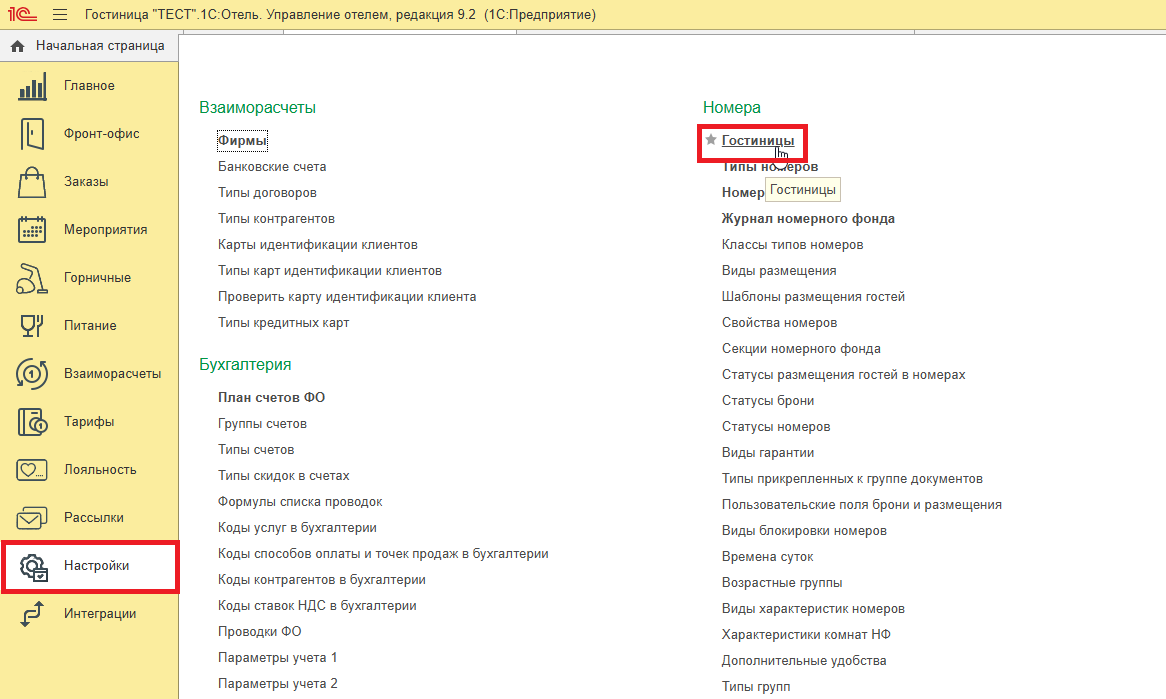
Task: Open Коды услуг в бухгалтерии
Action: click(x=297, y=528)
